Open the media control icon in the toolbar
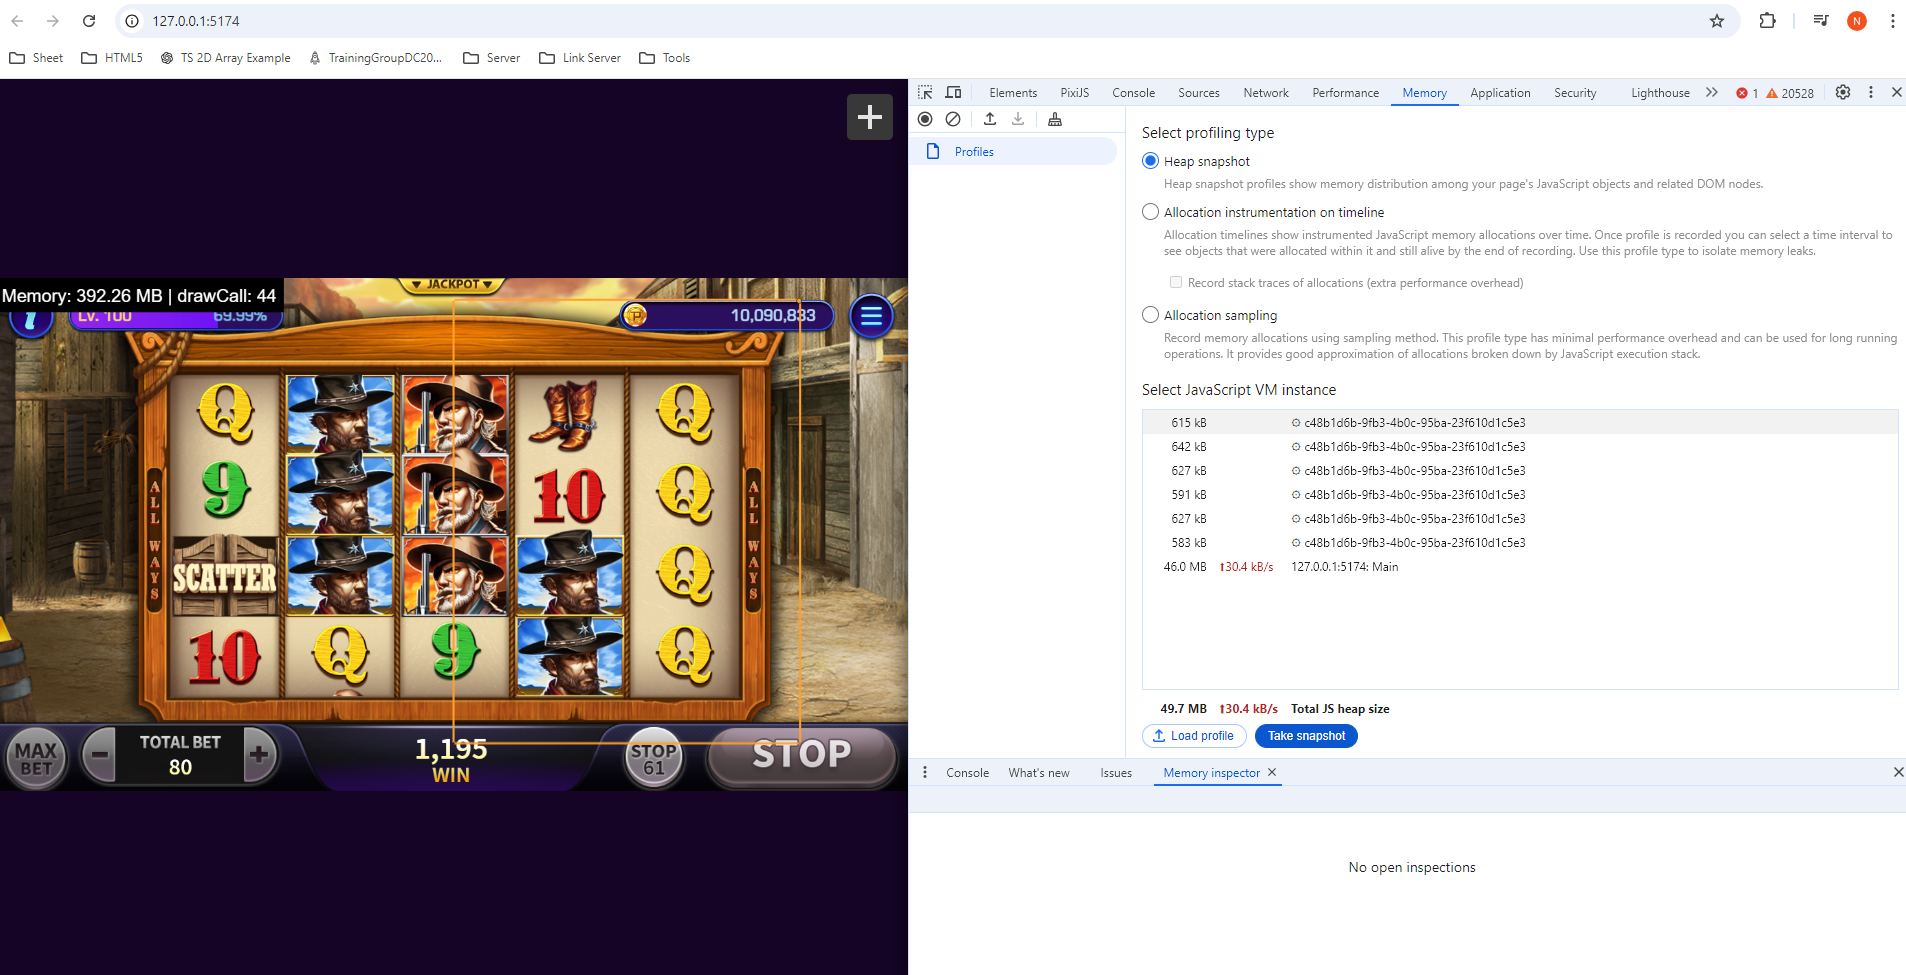Screen dimensions: 1906x975 1821,21
